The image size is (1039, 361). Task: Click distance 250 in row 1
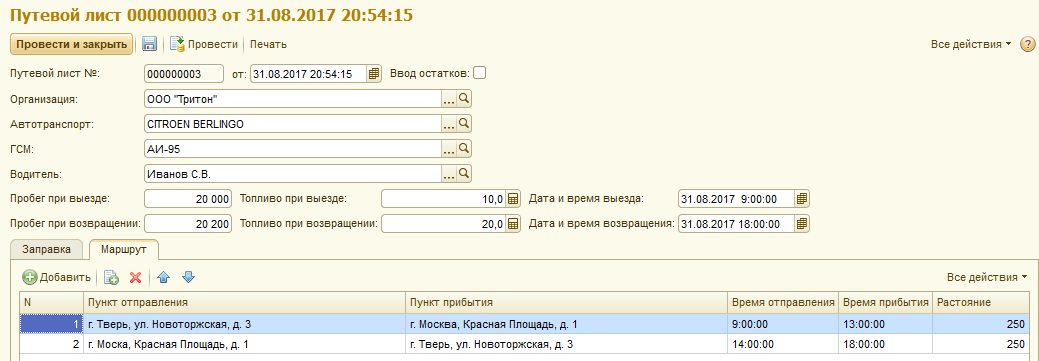pos(981,325)
